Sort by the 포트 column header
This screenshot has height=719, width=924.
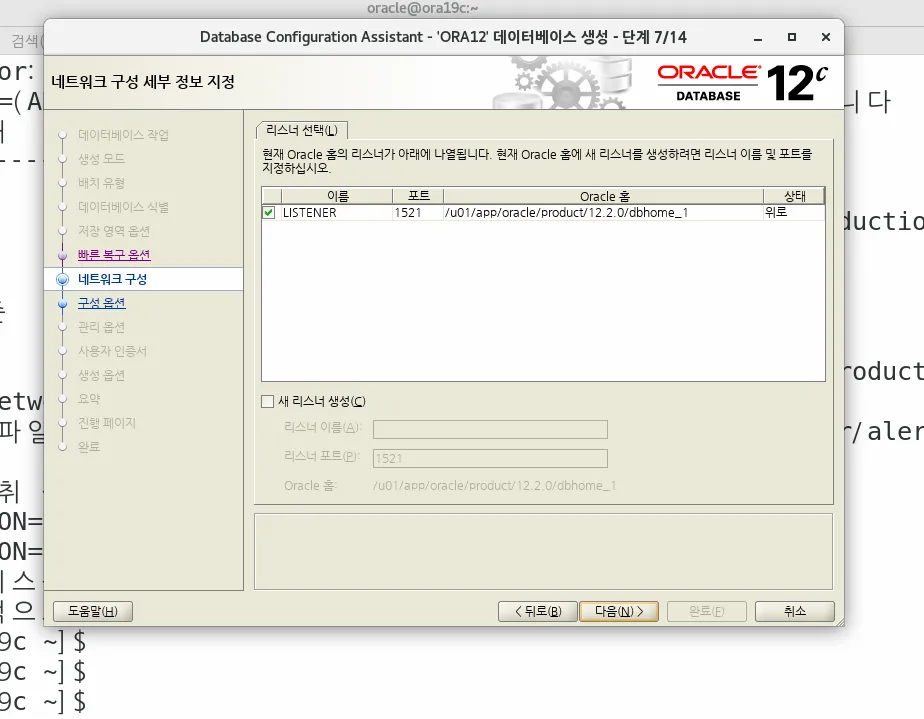click(x=418, y=196)
